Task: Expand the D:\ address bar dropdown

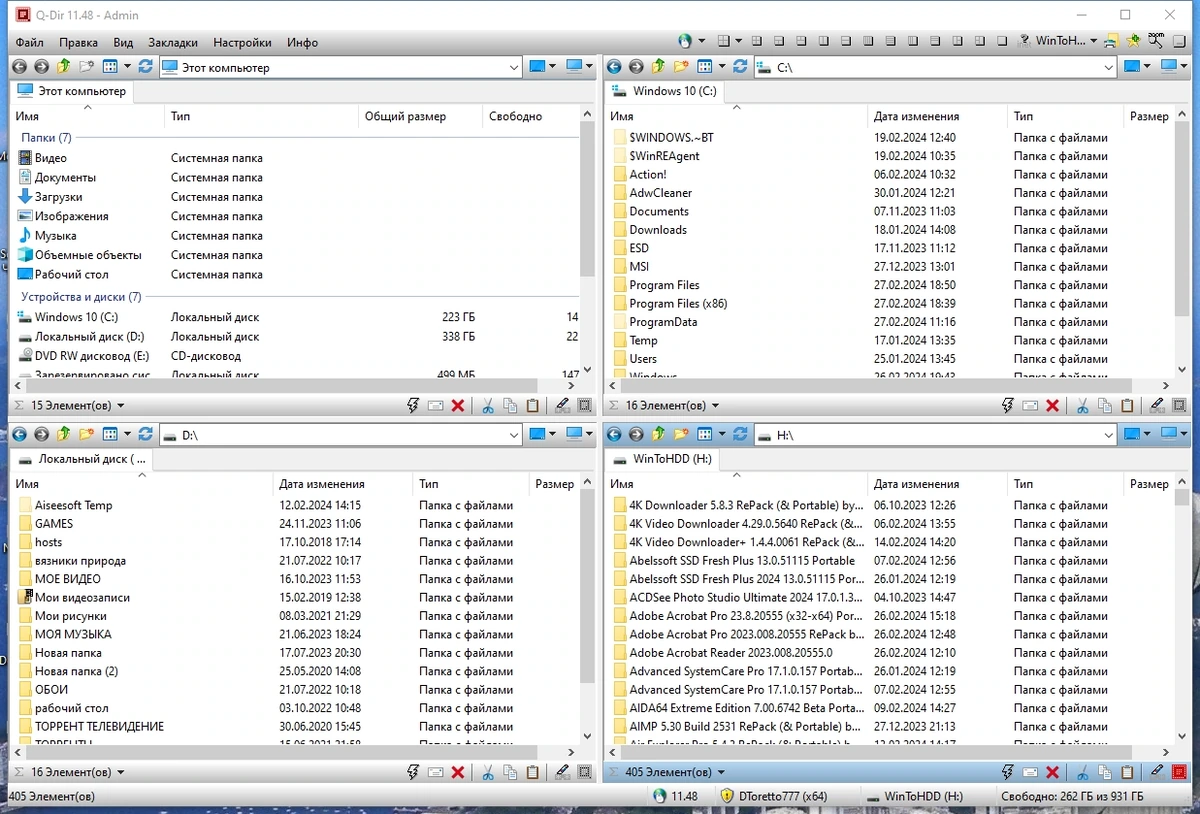Action: coord(514,435)
